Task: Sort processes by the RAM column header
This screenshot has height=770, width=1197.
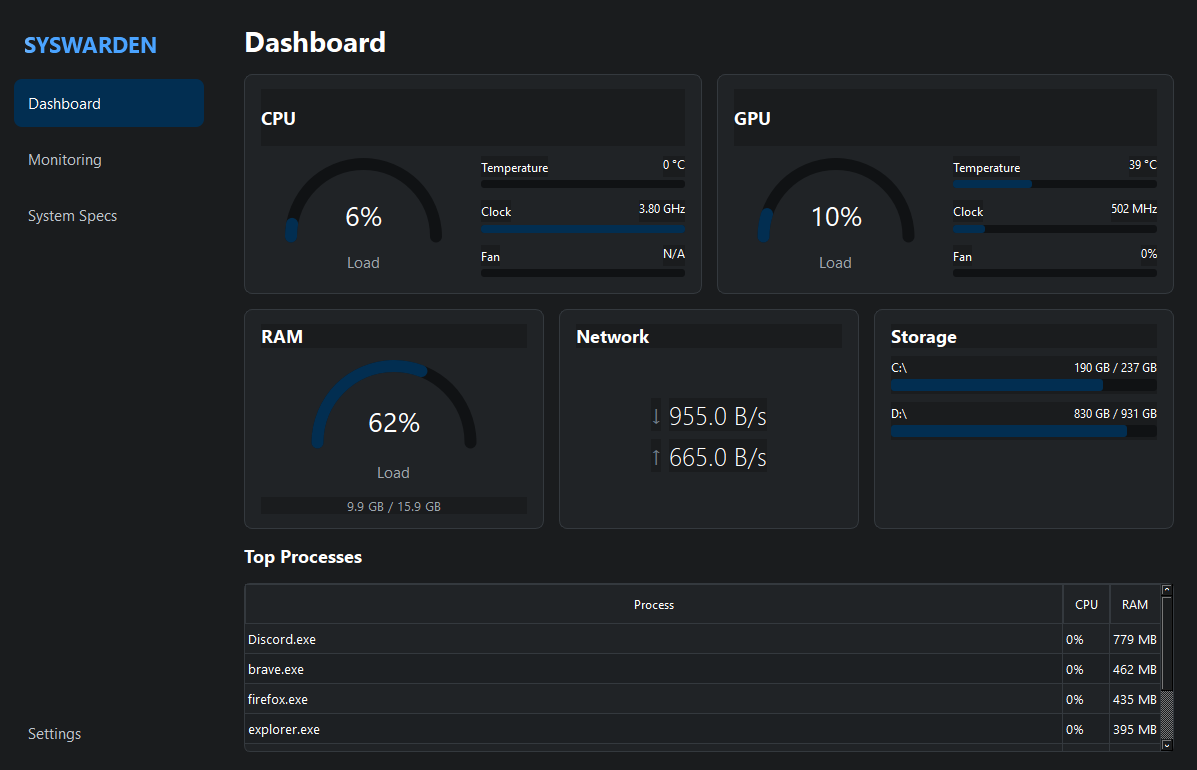Action: point(1135,604)
